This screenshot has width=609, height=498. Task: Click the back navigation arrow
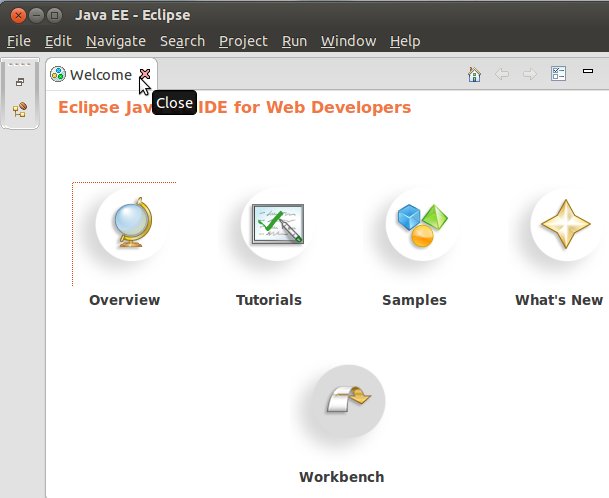pyautogui.click(x=502, y=74)
